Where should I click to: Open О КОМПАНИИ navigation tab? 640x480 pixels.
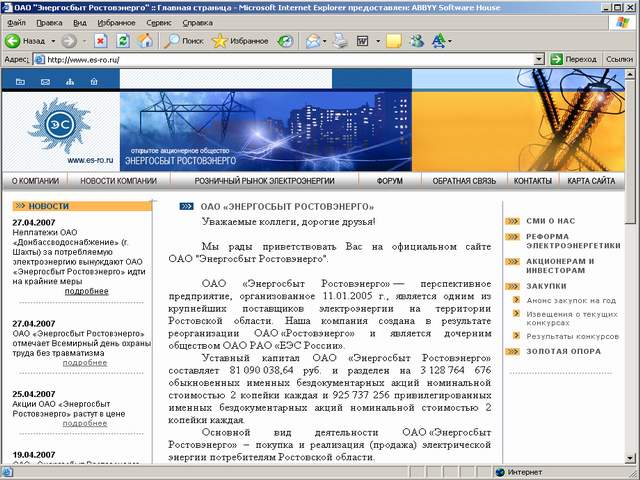click(35, 181)
